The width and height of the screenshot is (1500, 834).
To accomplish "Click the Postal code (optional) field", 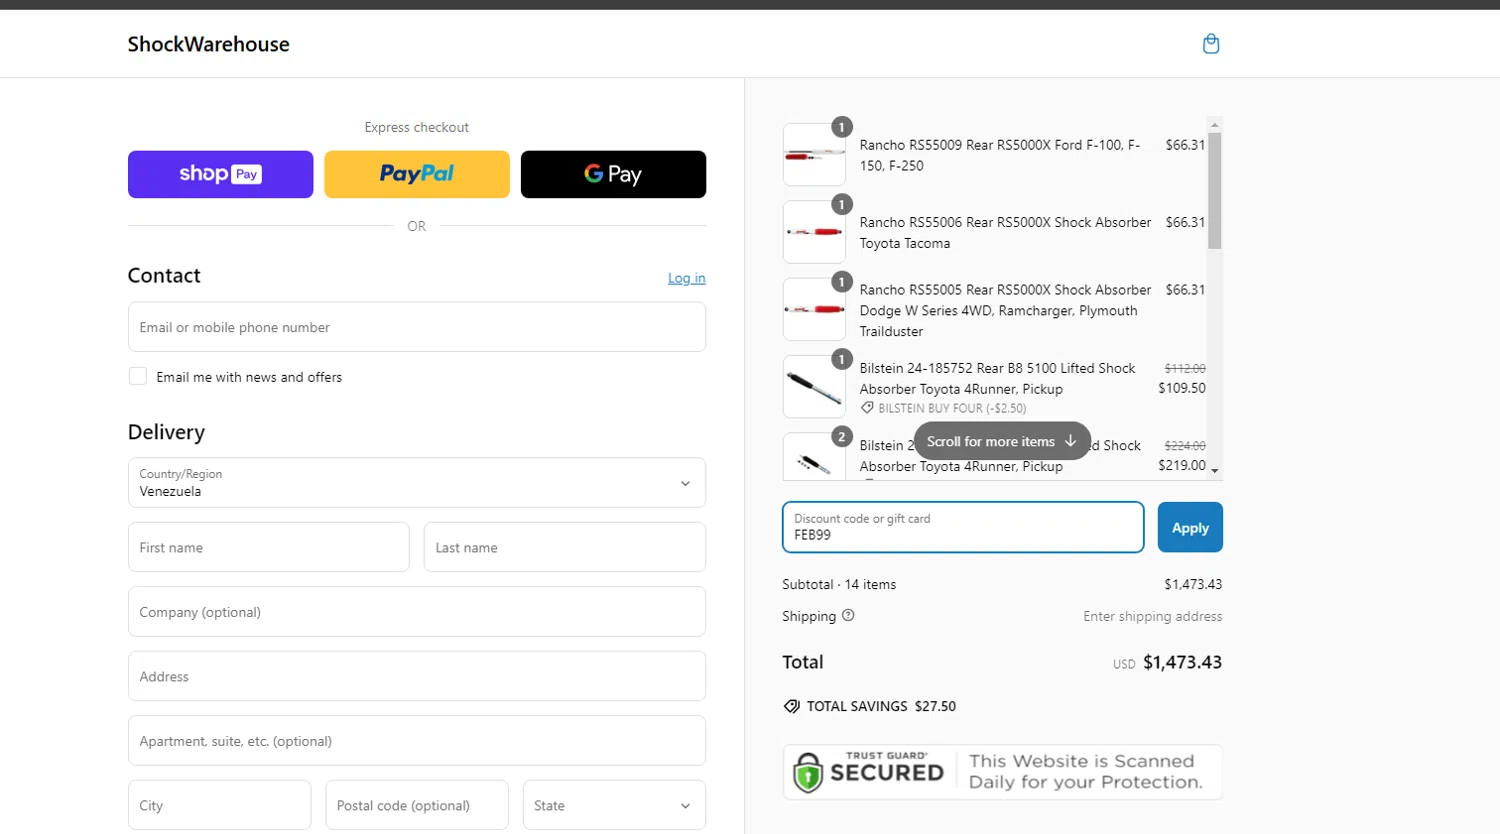I will pos(417,805).
